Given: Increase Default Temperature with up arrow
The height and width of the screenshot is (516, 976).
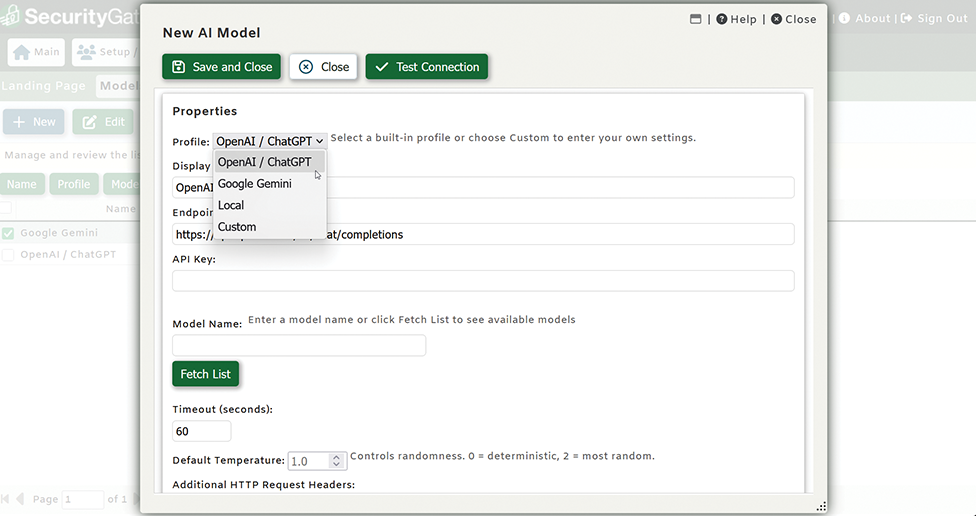Looking at the screenshot, I should [x=337, y=457].
